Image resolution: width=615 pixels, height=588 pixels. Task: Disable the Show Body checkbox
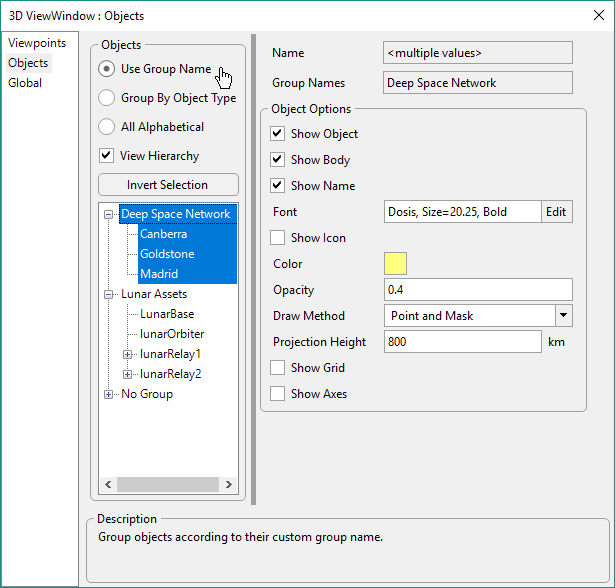pos(277,160)
